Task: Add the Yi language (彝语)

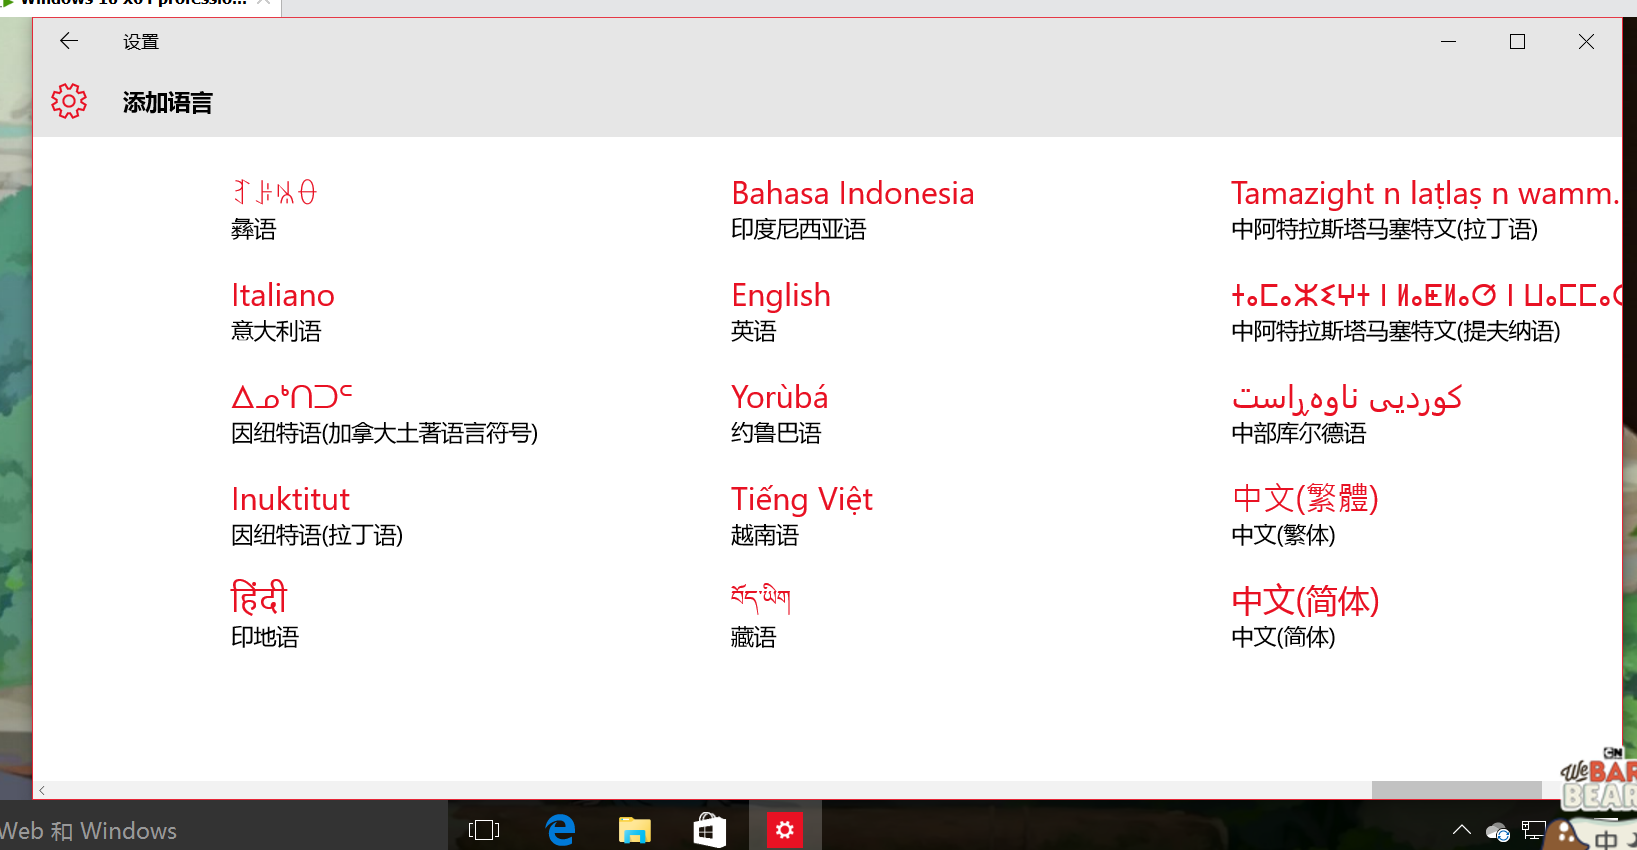Action: pos(274,210)
